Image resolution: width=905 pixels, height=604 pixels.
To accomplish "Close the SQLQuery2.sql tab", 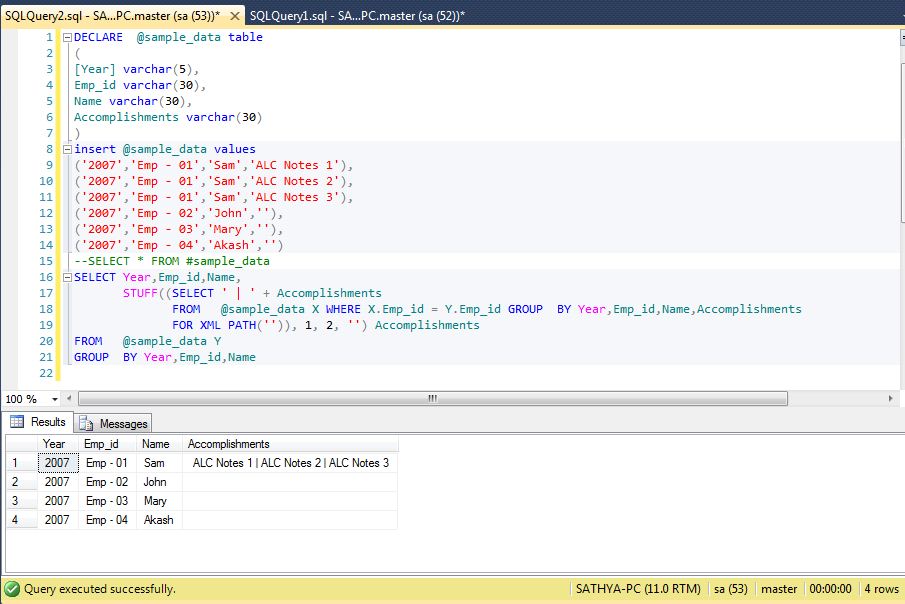I will pos(234,16).
